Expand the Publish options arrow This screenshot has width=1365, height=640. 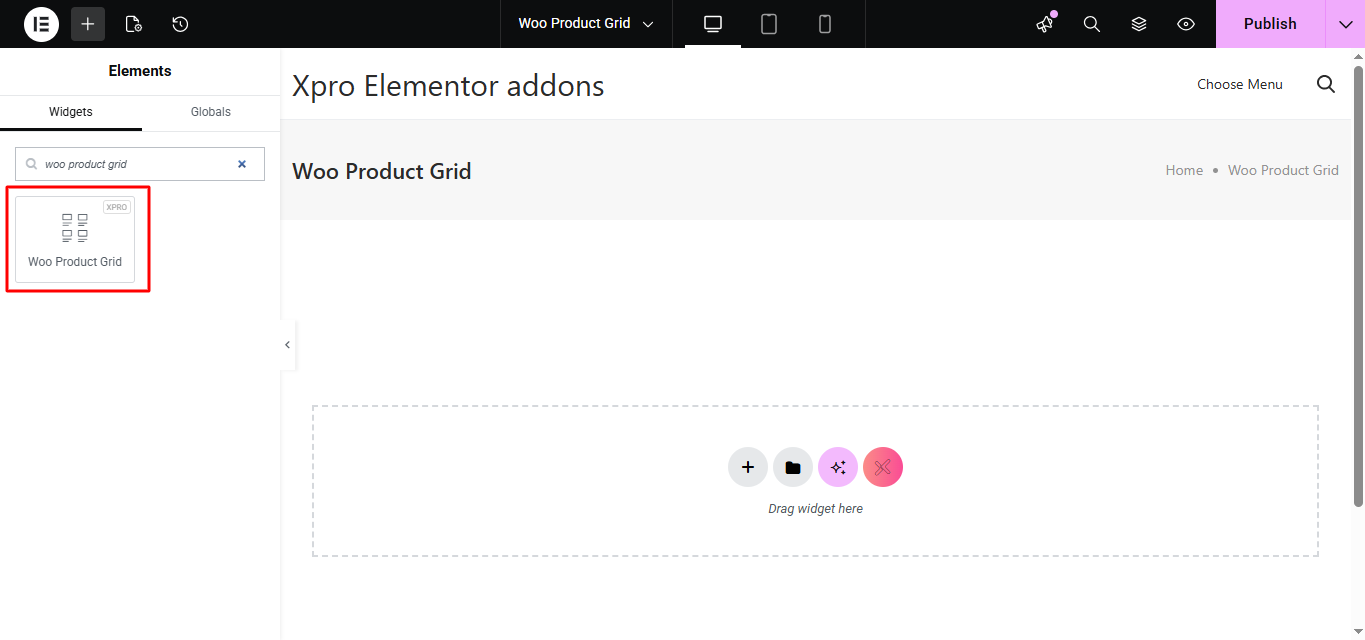click(x=1345, y=24)
